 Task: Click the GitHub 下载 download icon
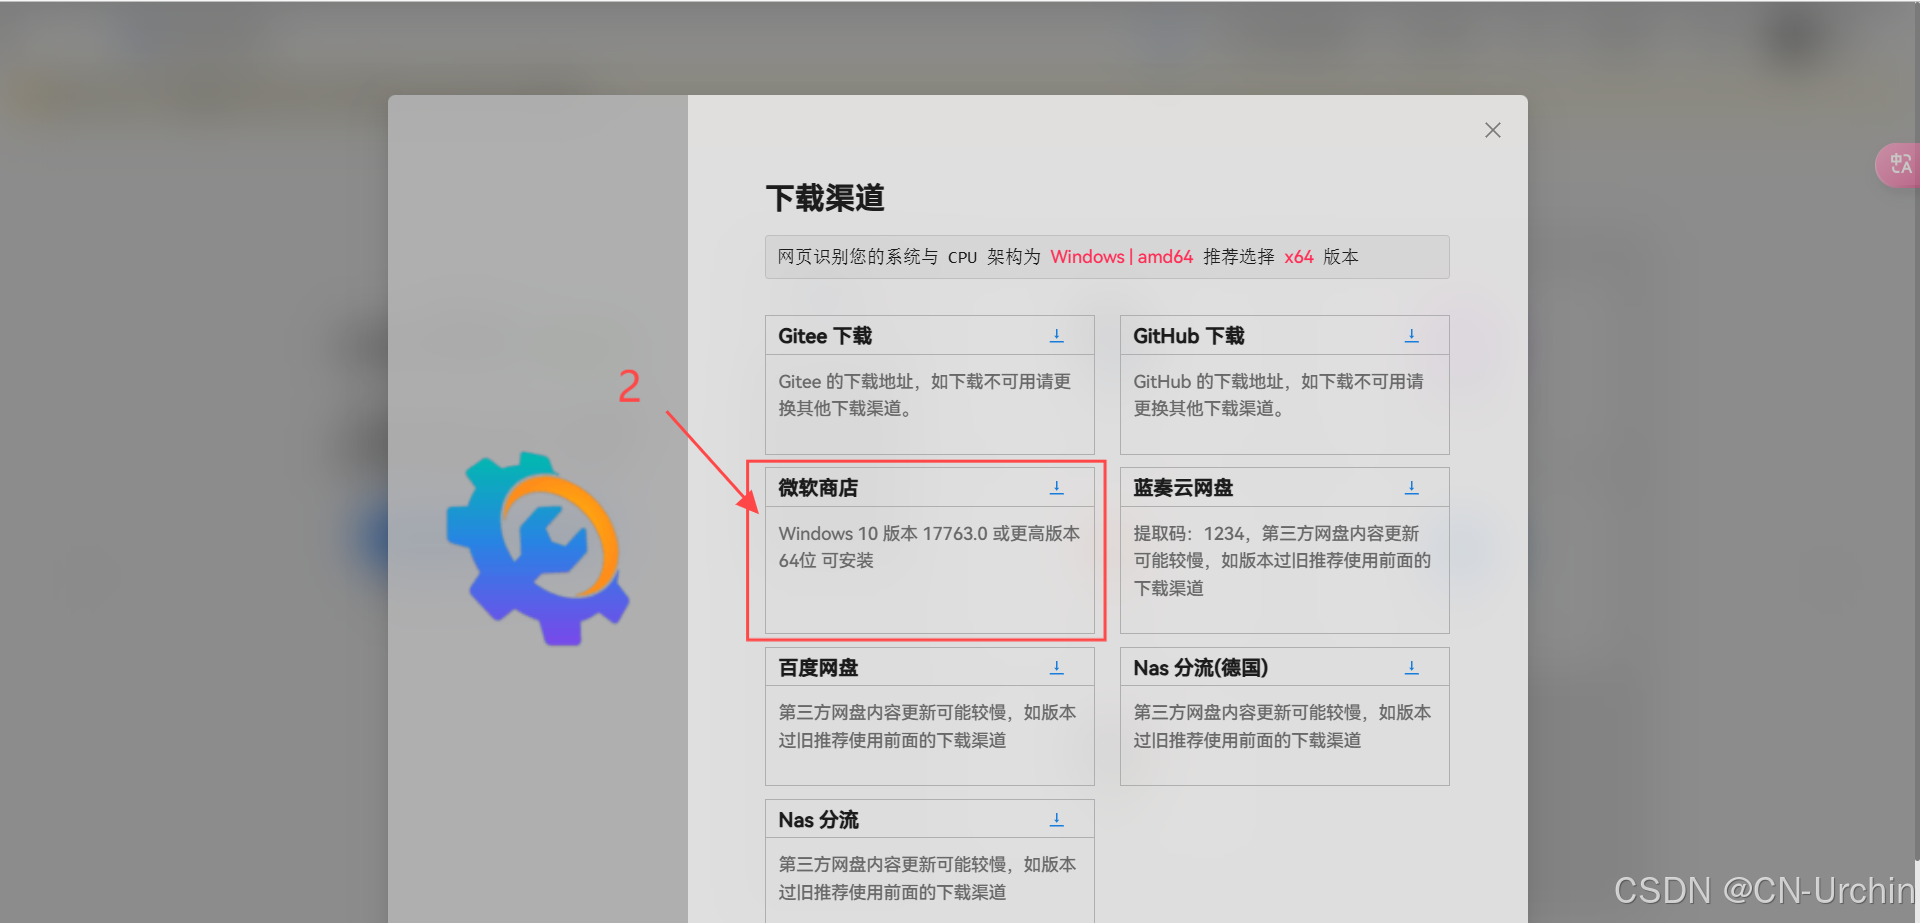click(1411, 336)
